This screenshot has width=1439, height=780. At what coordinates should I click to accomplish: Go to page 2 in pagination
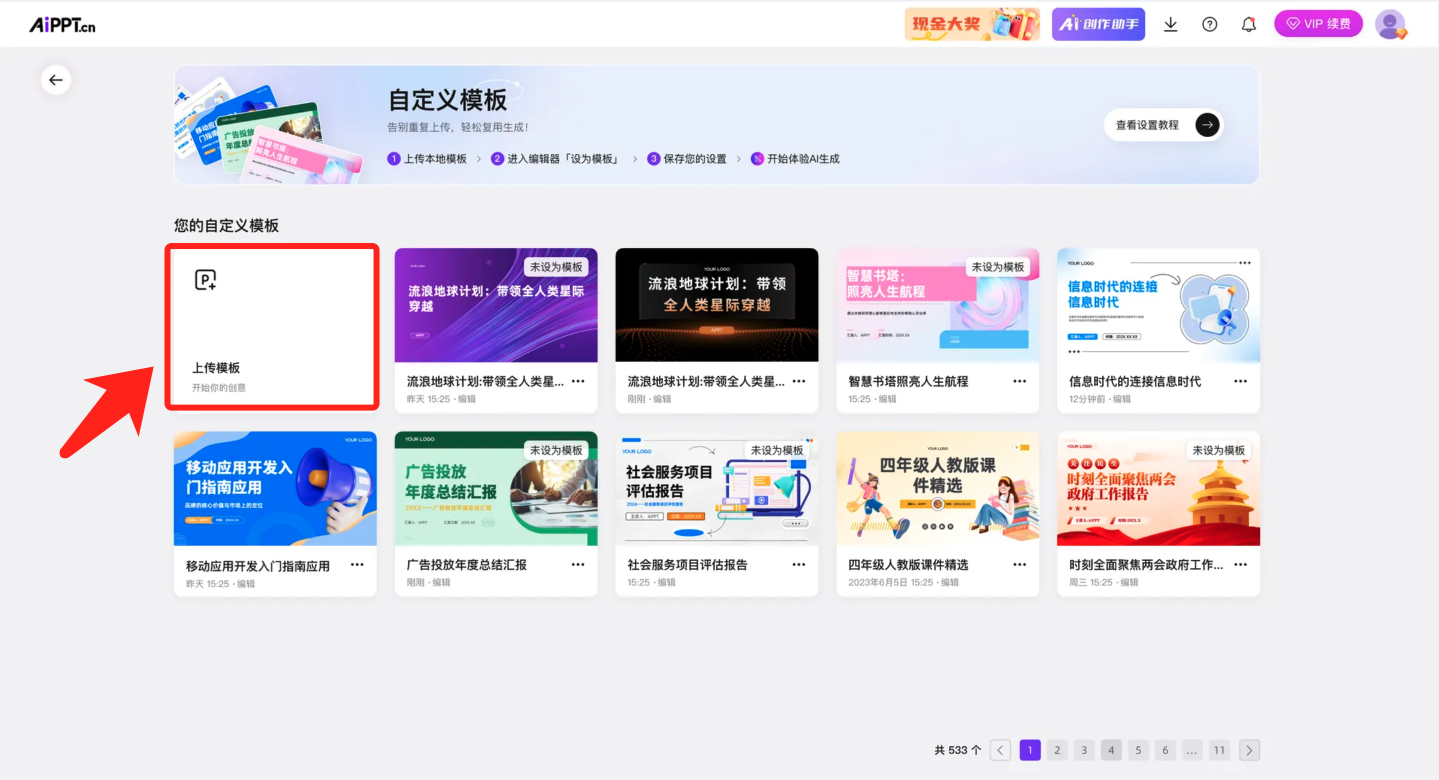click(1057, 750)
